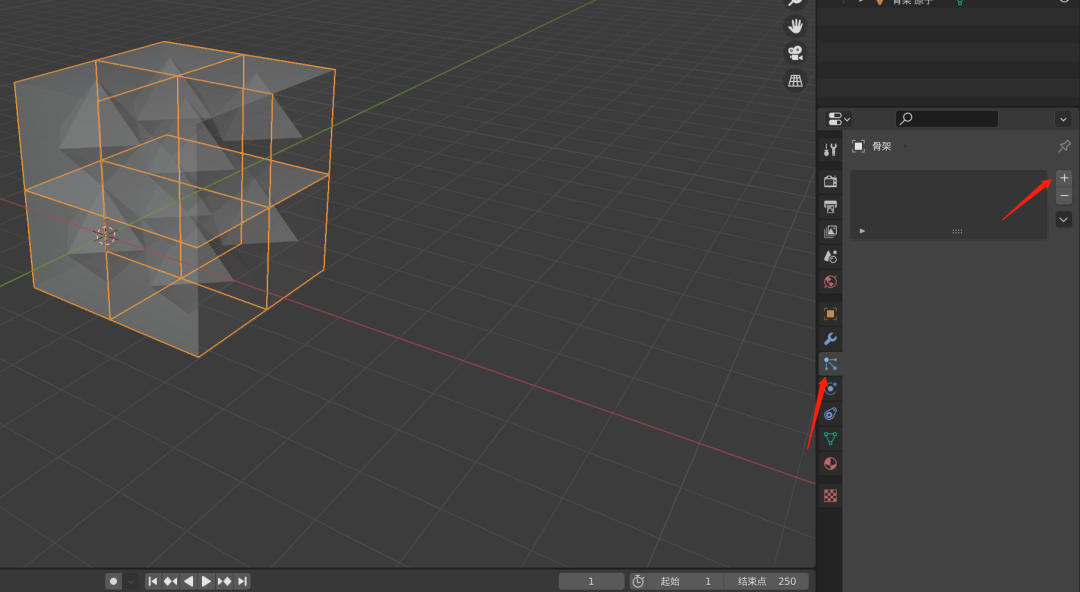Screen dimensions: 1080x592
Task: Open the Particles properties tab
Action: pos(830,364)
